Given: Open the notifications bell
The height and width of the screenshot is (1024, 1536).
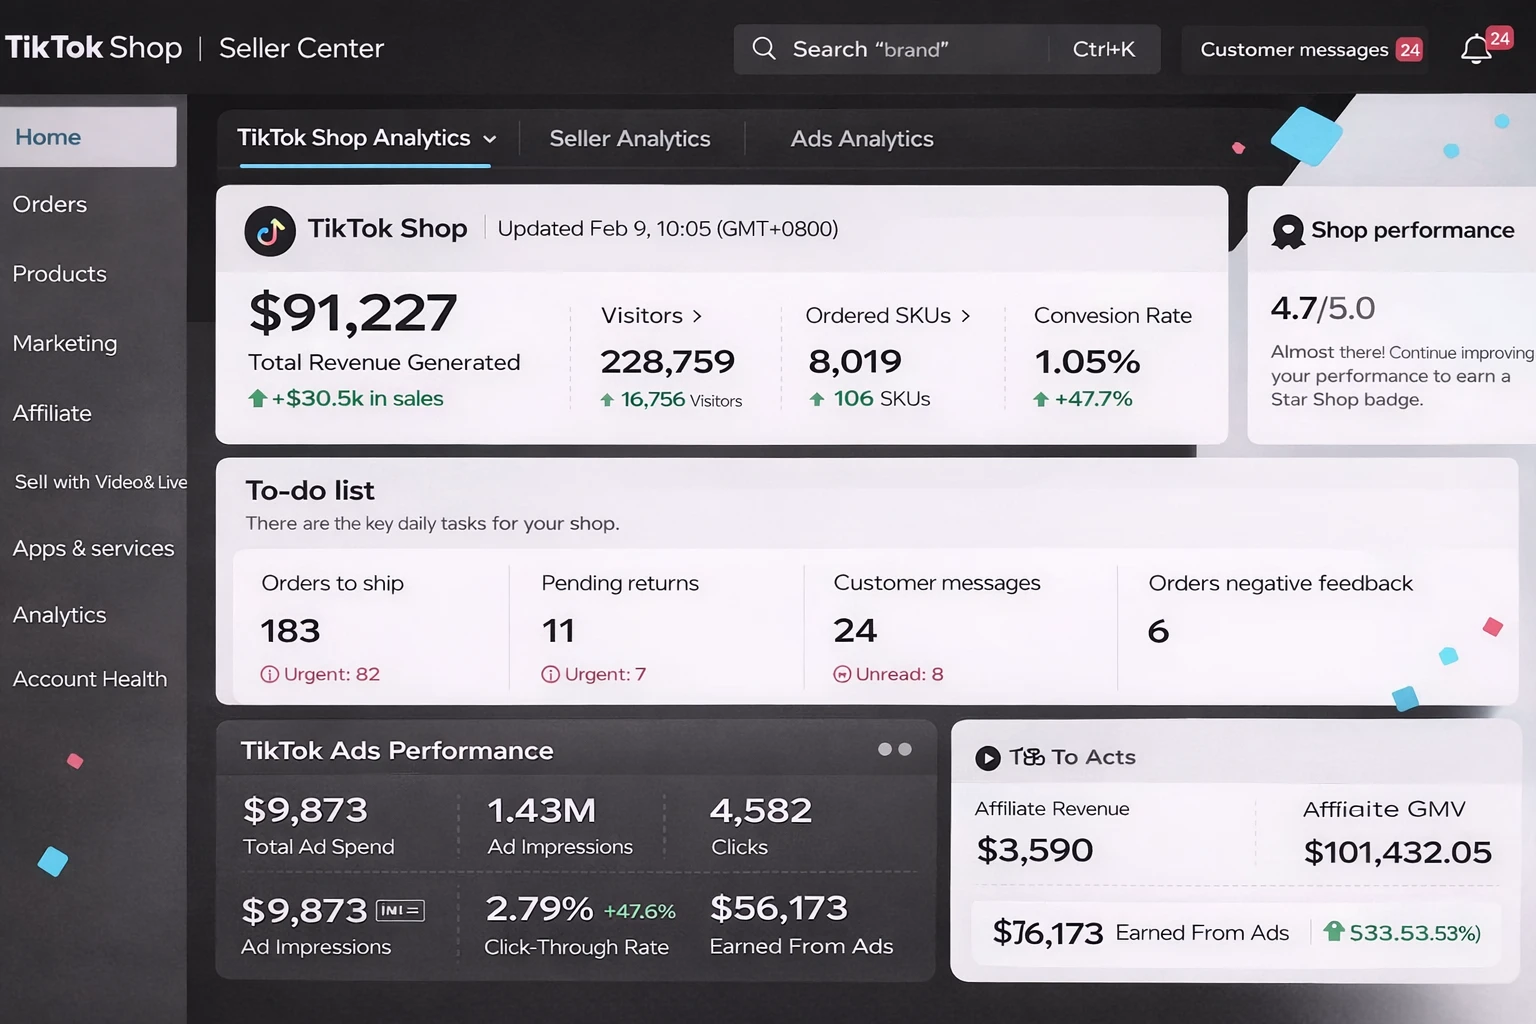Looking at the screenshot, I should (x=1476, y=49).
